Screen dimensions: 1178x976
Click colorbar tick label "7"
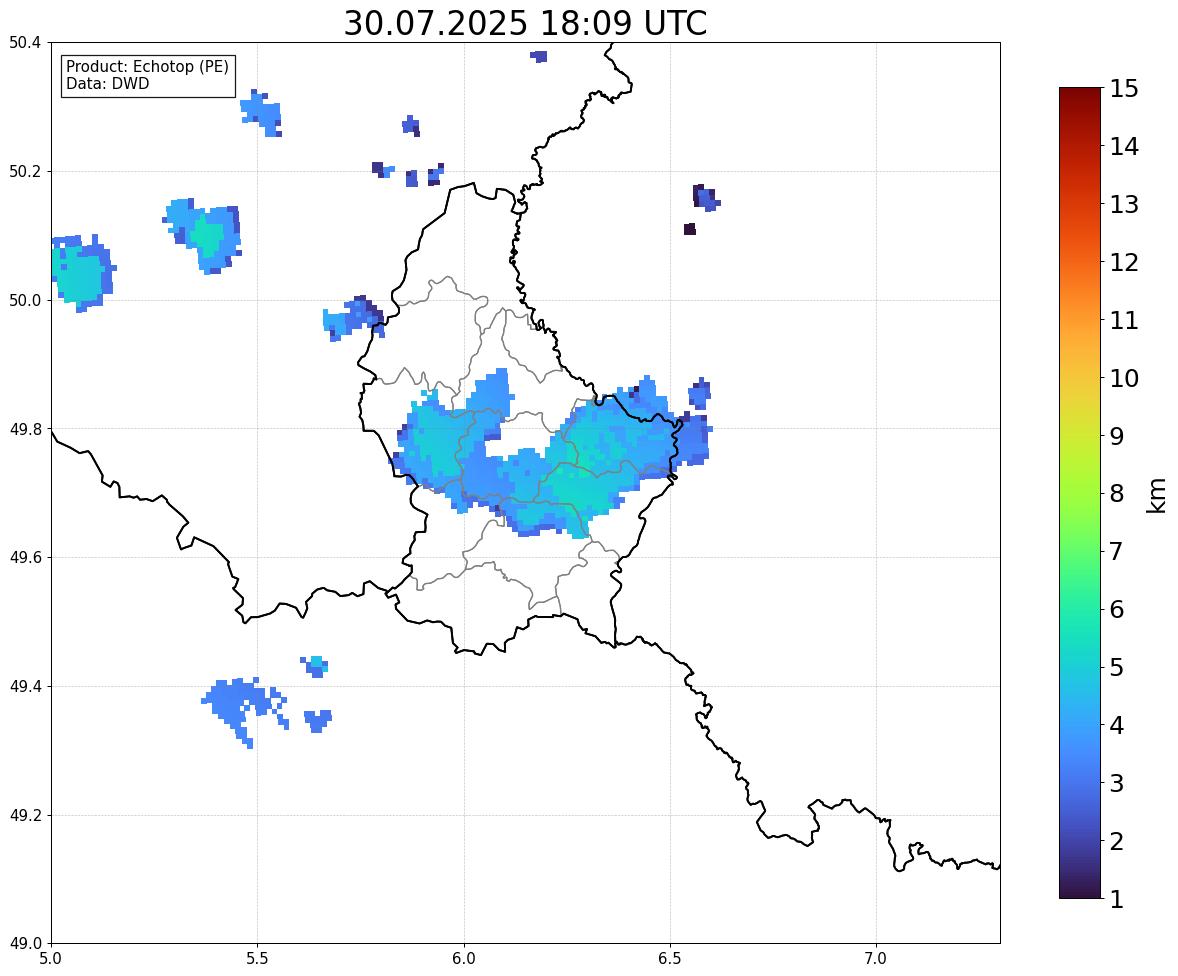(x=1116, y=551)
